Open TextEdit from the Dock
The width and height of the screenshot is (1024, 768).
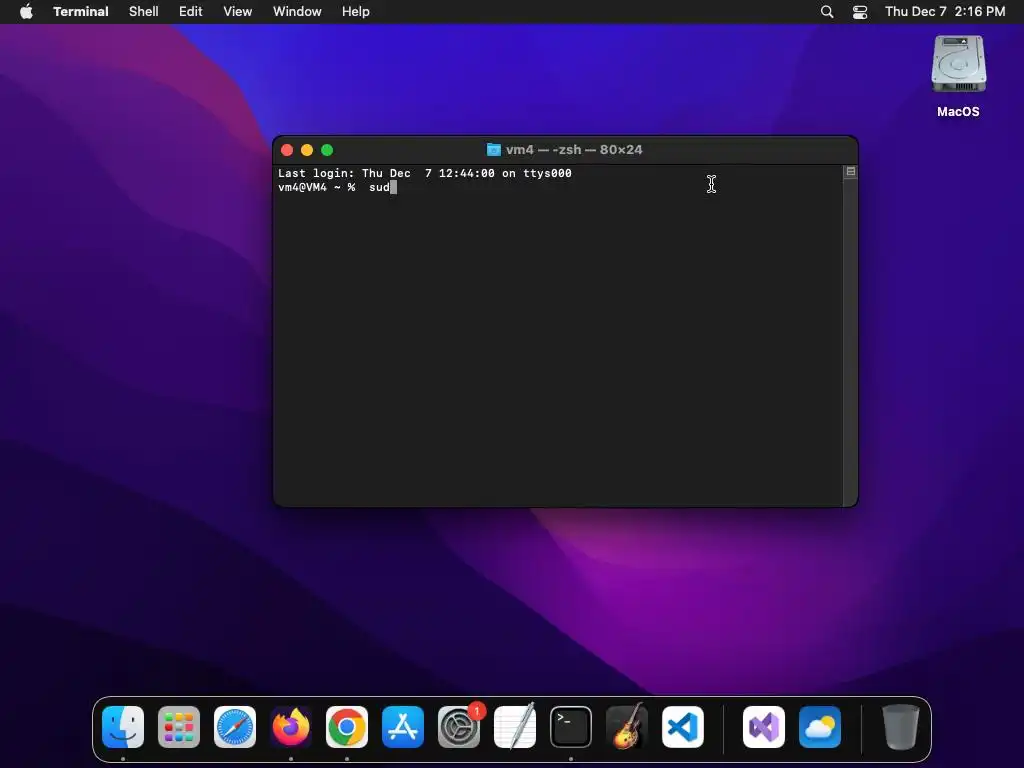pyautogui.click(x=515, y=727)
